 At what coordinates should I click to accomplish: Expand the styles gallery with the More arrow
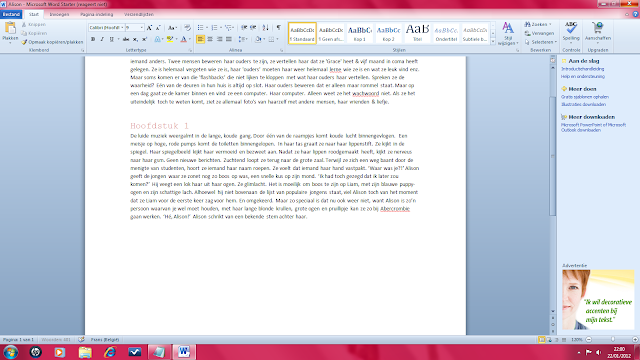(x=493, y=41)
